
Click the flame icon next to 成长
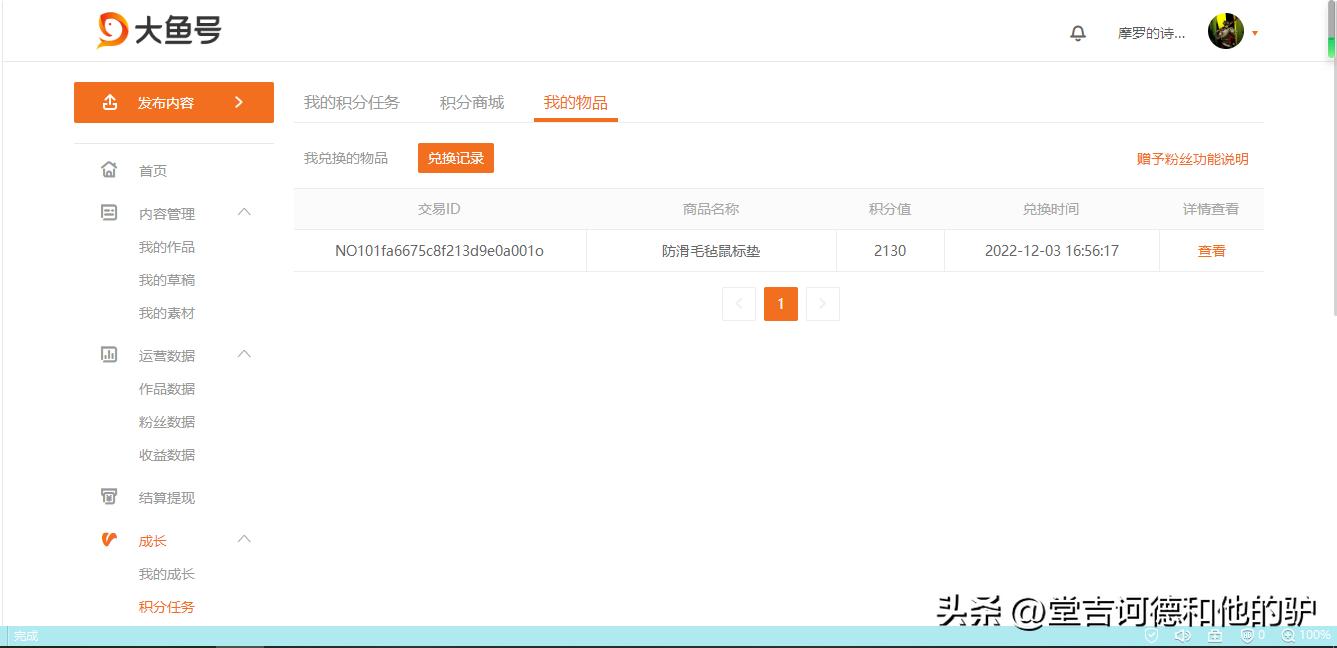coord(110,540)
